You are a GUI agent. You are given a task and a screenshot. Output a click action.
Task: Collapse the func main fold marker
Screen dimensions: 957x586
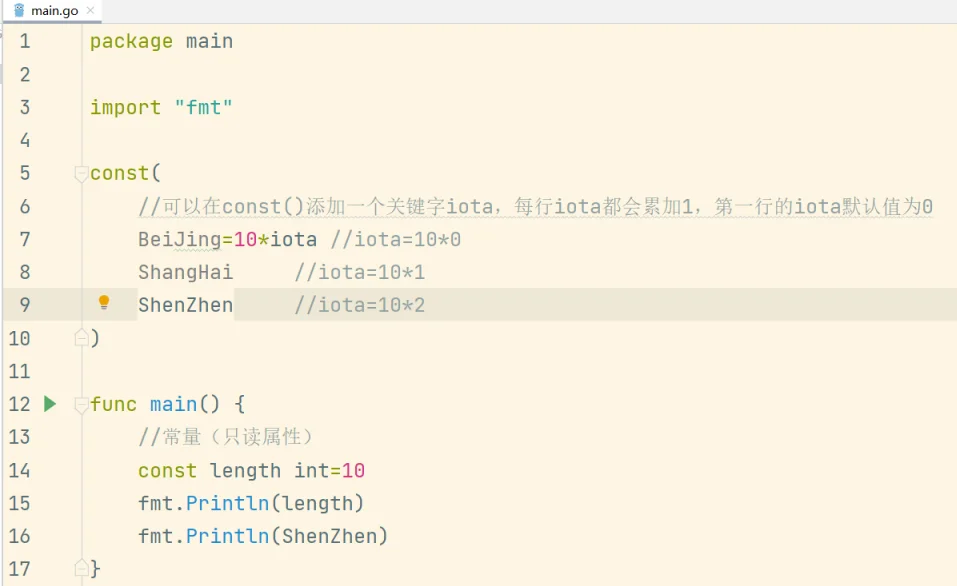(81, 405)
